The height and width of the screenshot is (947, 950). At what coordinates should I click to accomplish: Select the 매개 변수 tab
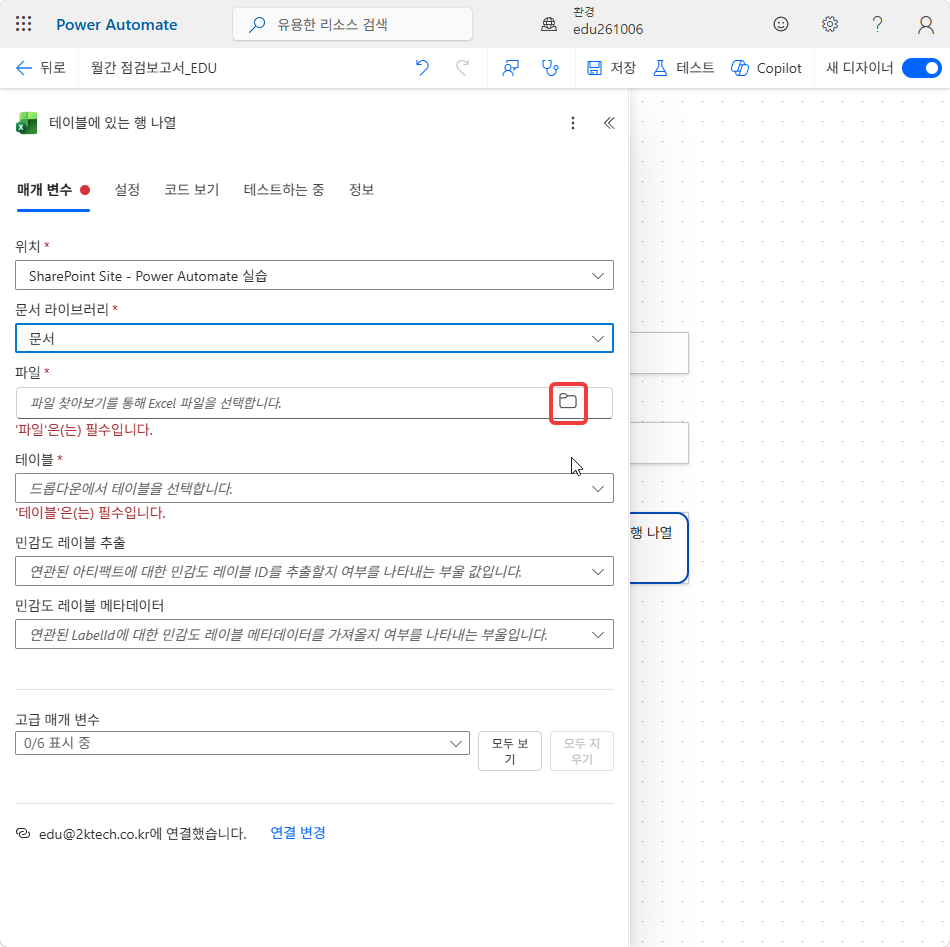53,190
